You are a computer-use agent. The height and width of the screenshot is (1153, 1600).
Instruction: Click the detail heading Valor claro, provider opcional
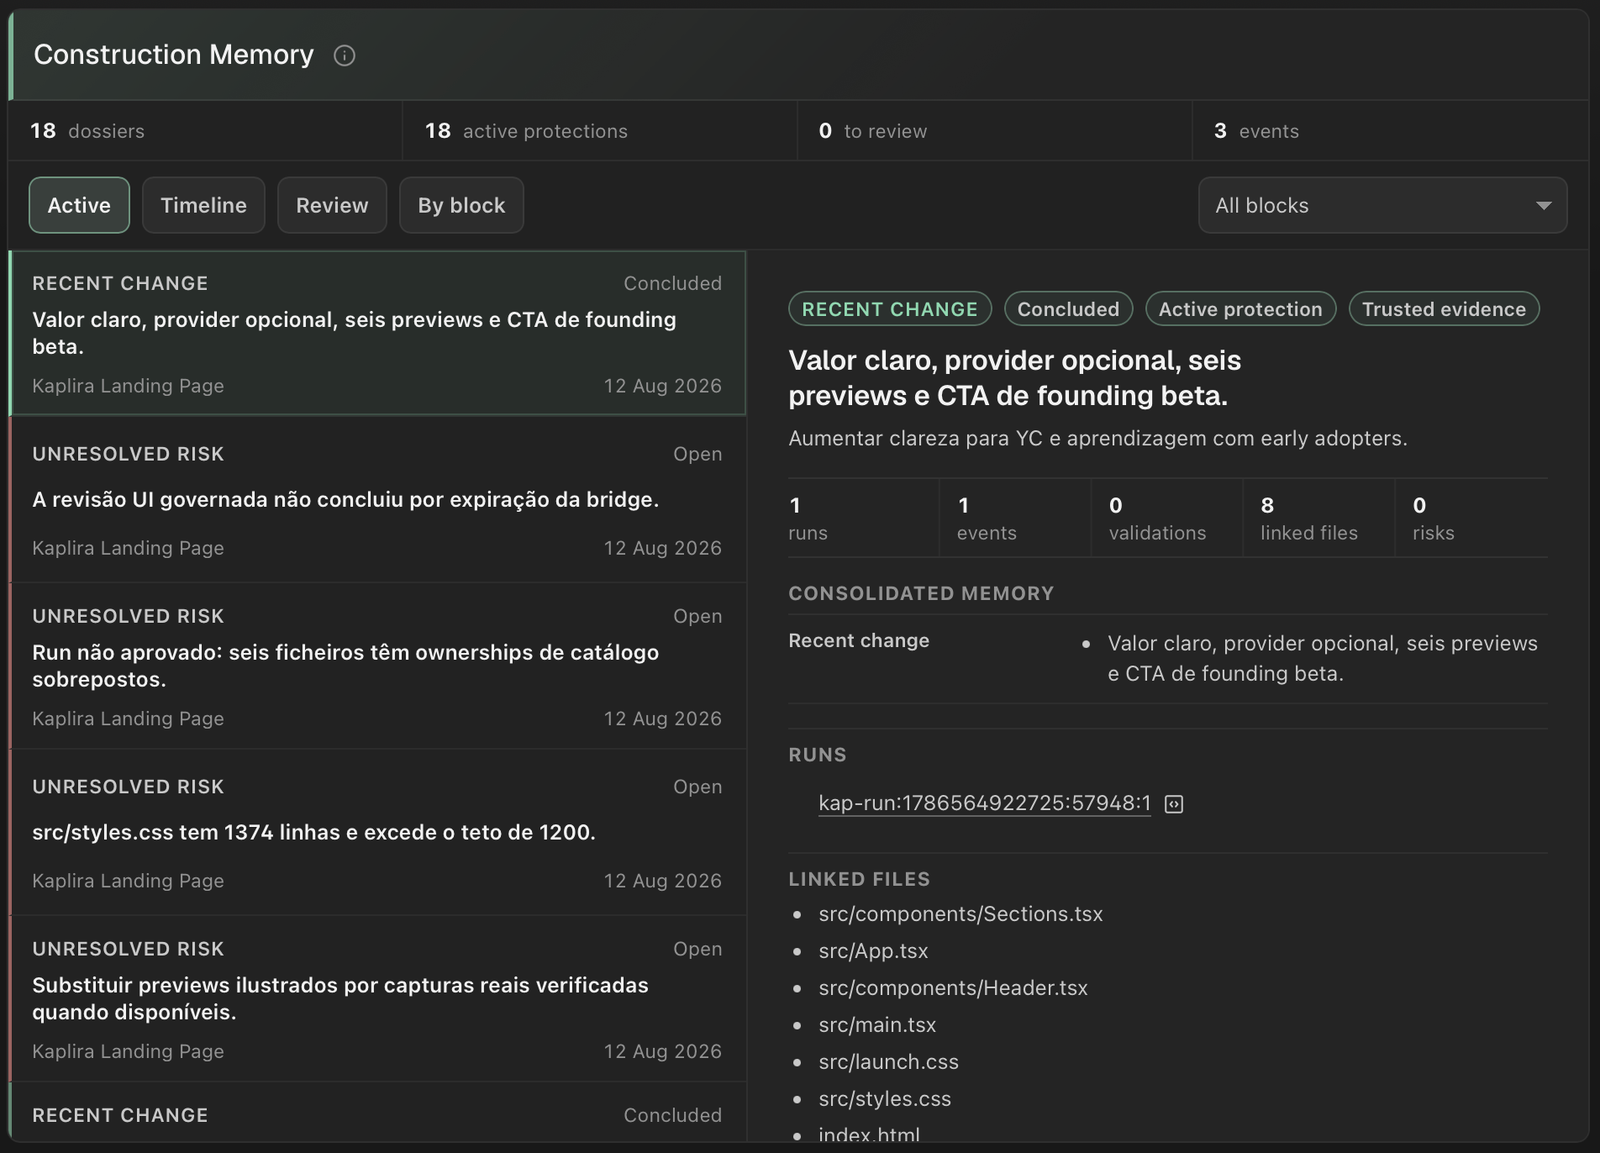pos(1014,378)
